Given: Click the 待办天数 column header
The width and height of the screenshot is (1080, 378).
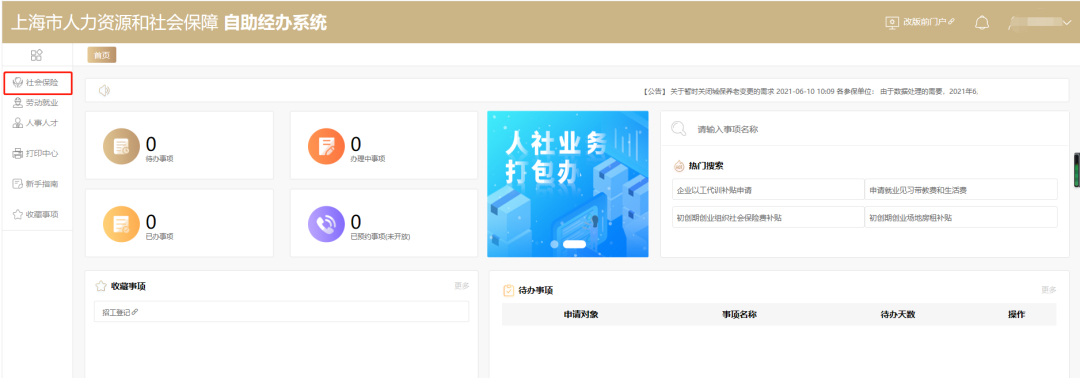Looking at the screenshot, I should click(897, 315).
